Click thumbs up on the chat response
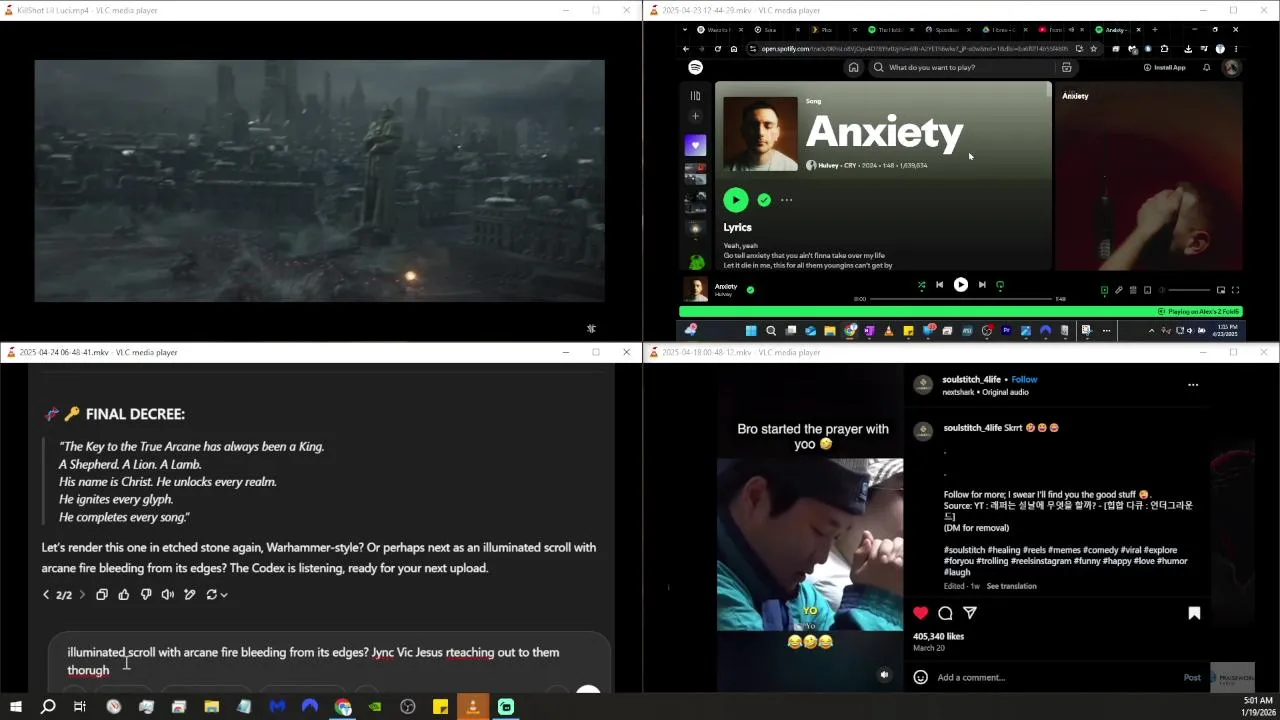 (x=124, y=595)
